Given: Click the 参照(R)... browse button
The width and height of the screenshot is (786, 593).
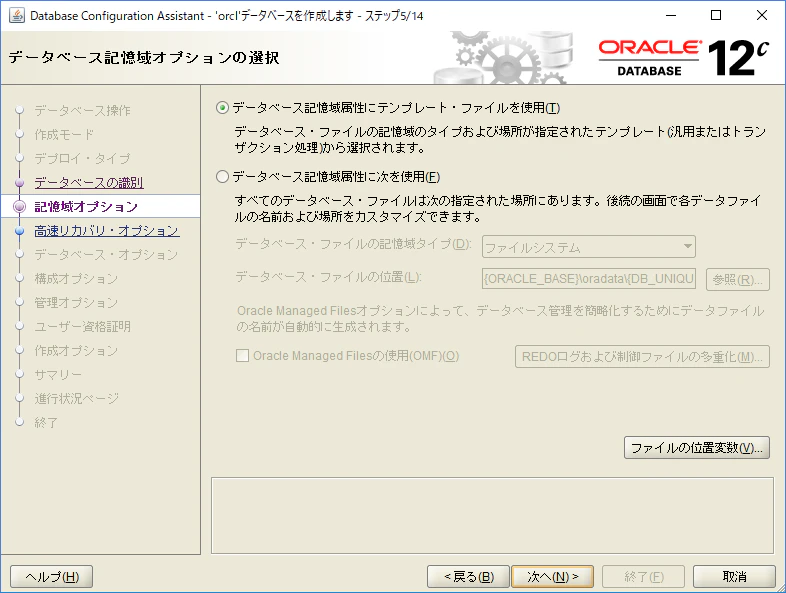Looking at the screenshot, I should point(737,279).
